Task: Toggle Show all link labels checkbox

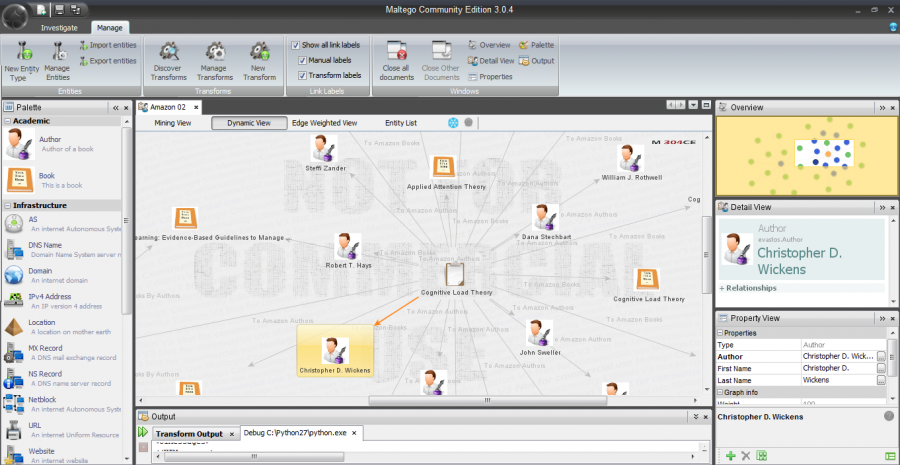Action: 296,45
